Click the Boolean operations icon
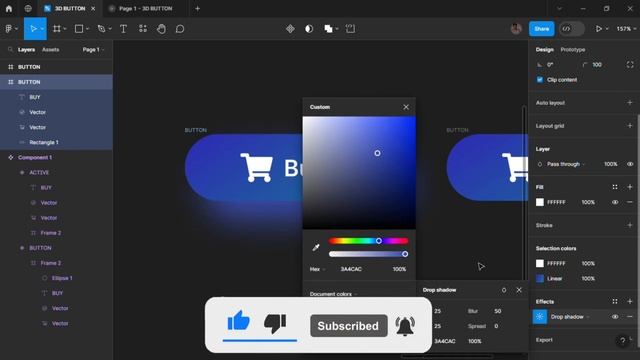This screenshot has width=640, height=360. [328, 29]
